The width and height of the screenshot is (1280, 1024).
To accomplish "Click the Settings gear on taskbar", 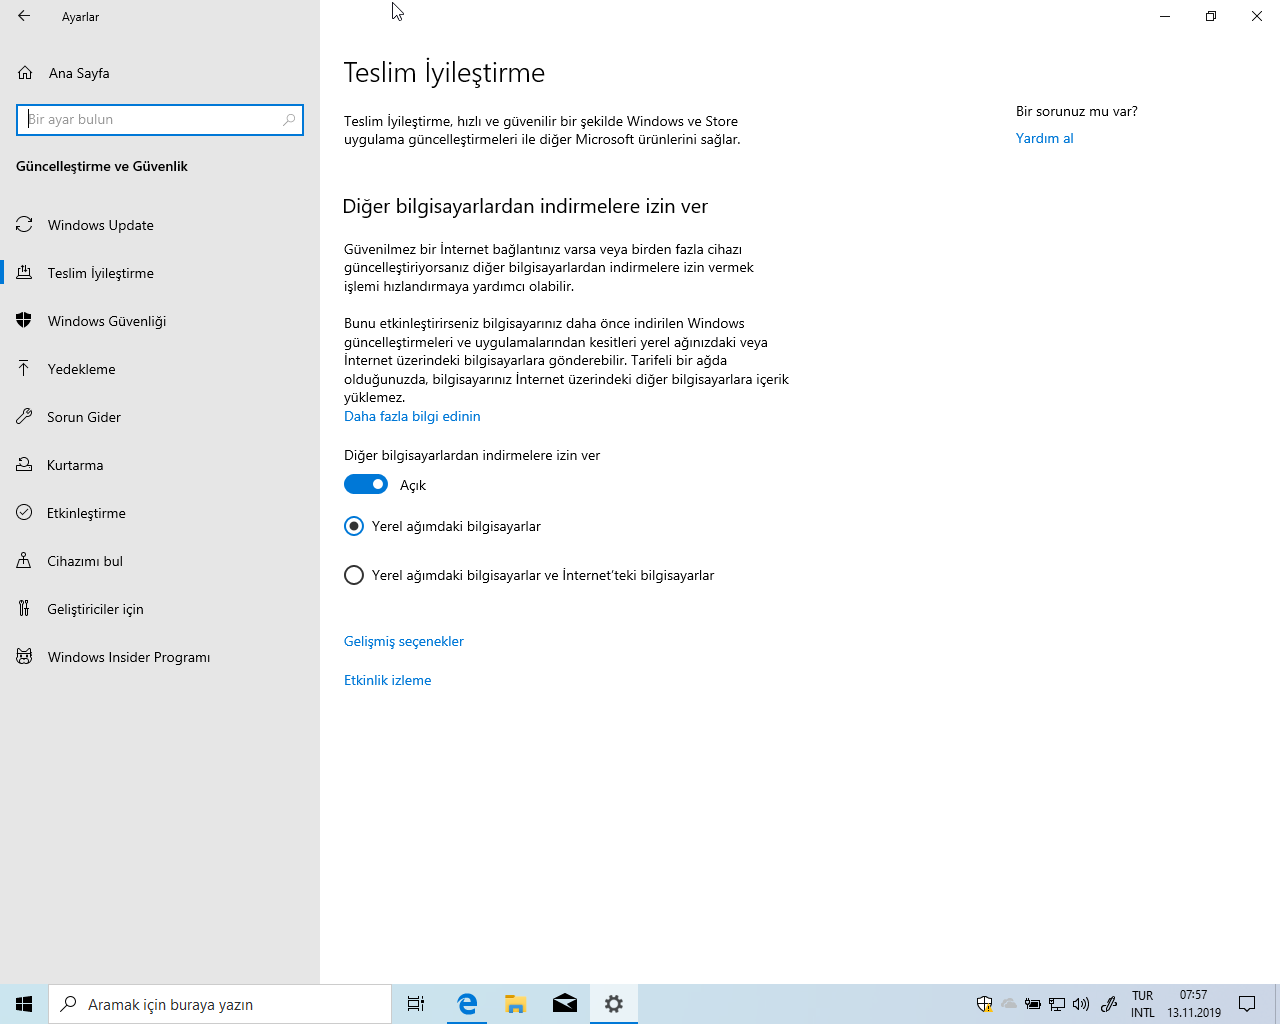I will [x=614, y=1004].
